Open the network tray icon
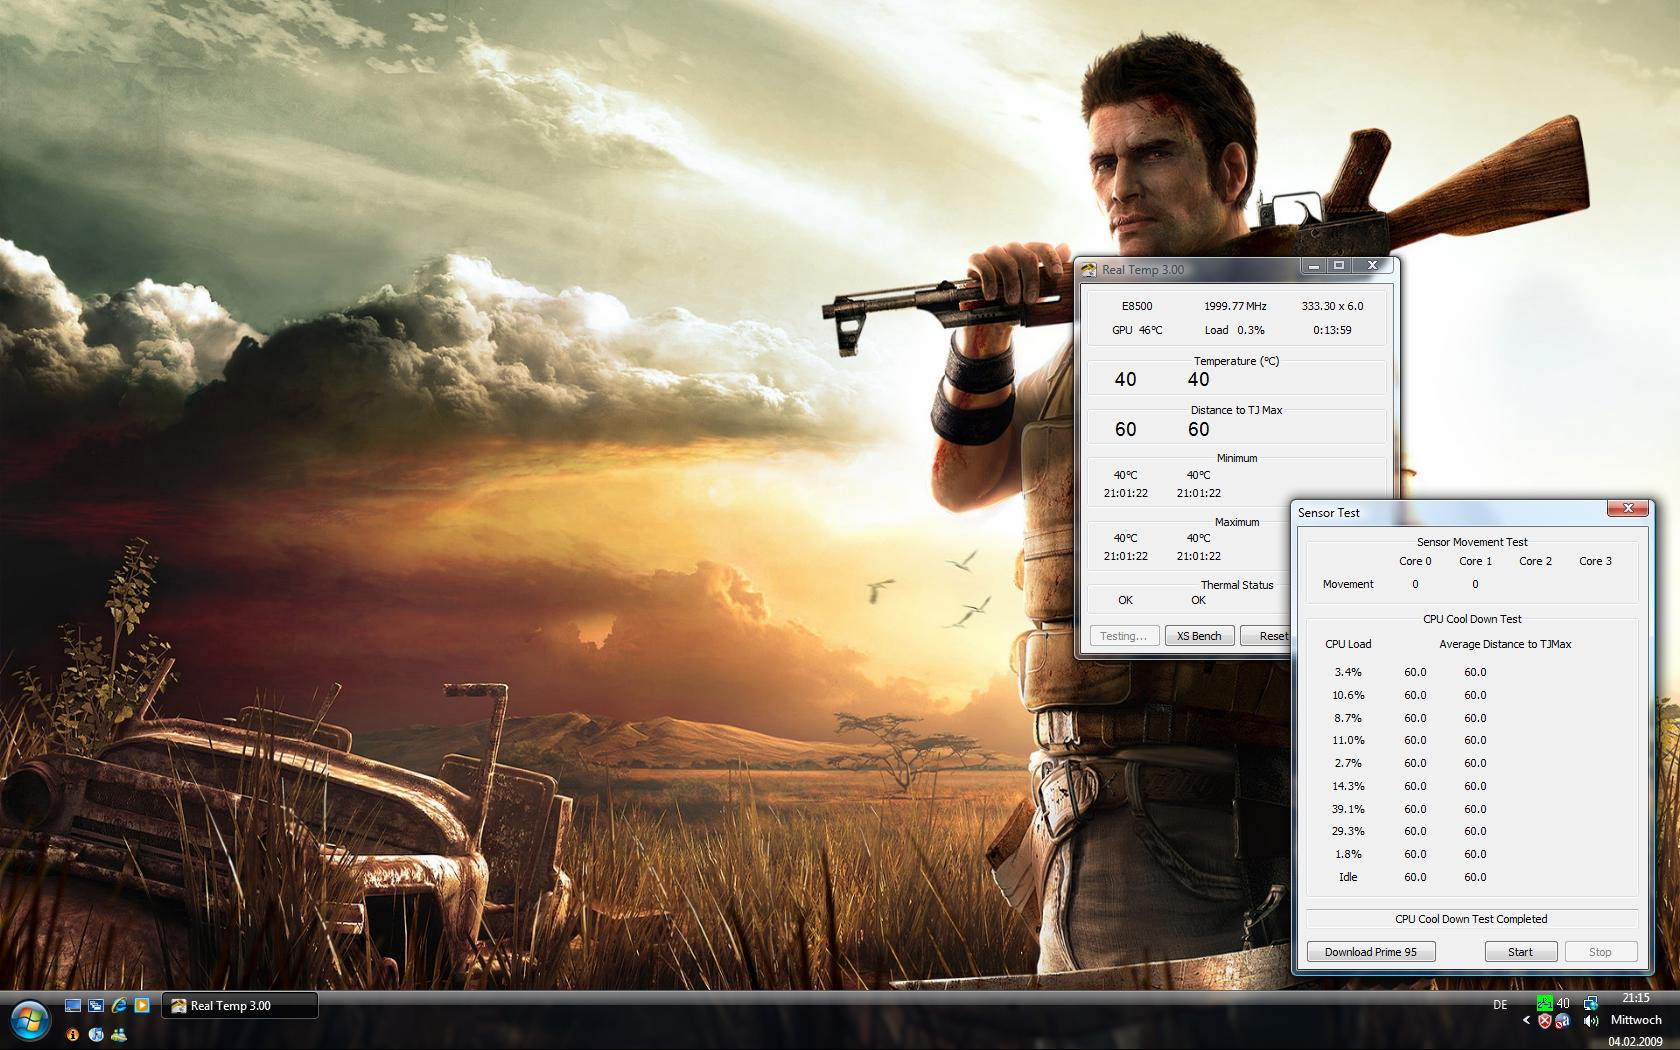 click(1590, 1003)
